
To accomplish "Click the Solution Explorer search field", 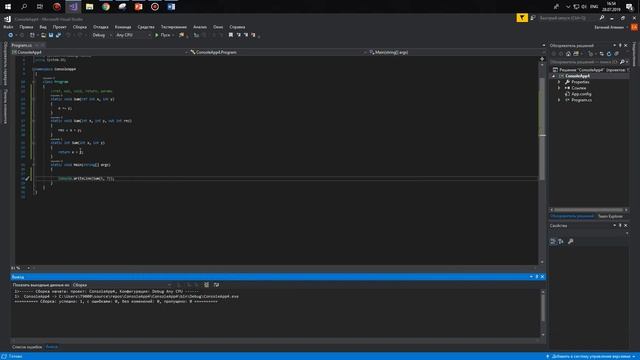I will click(x=584, y=62).
